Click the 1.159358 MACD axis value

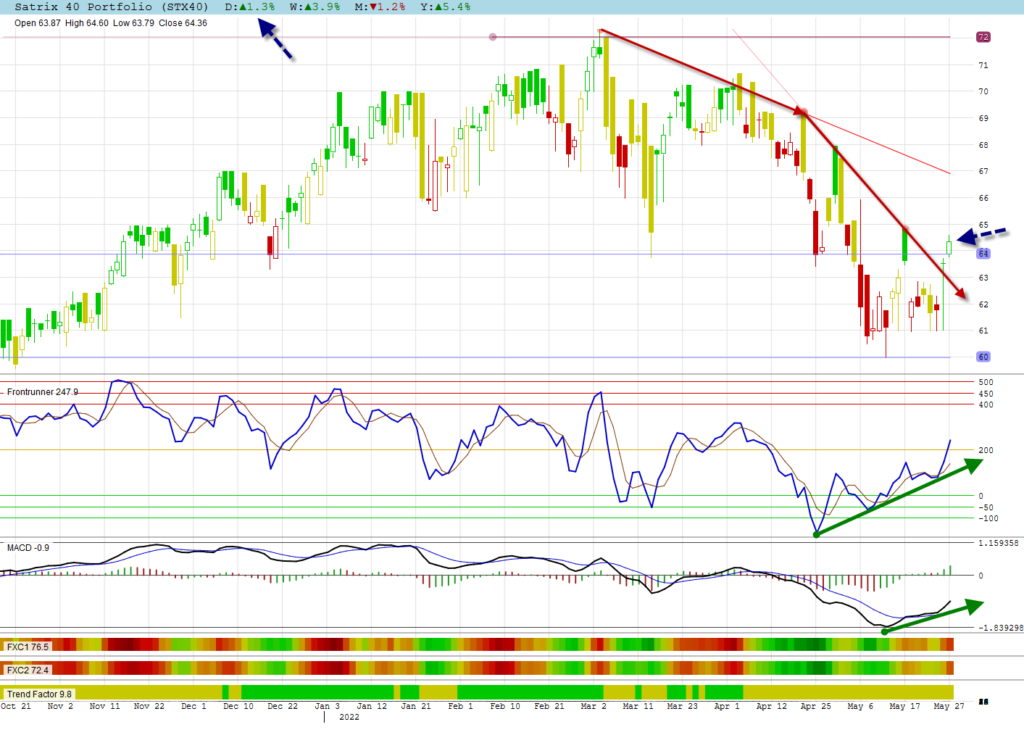tap(999, 543)
